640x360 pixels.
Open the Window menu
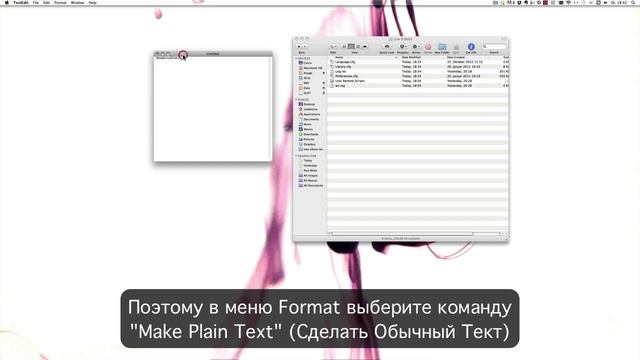(x=77, y=2)
